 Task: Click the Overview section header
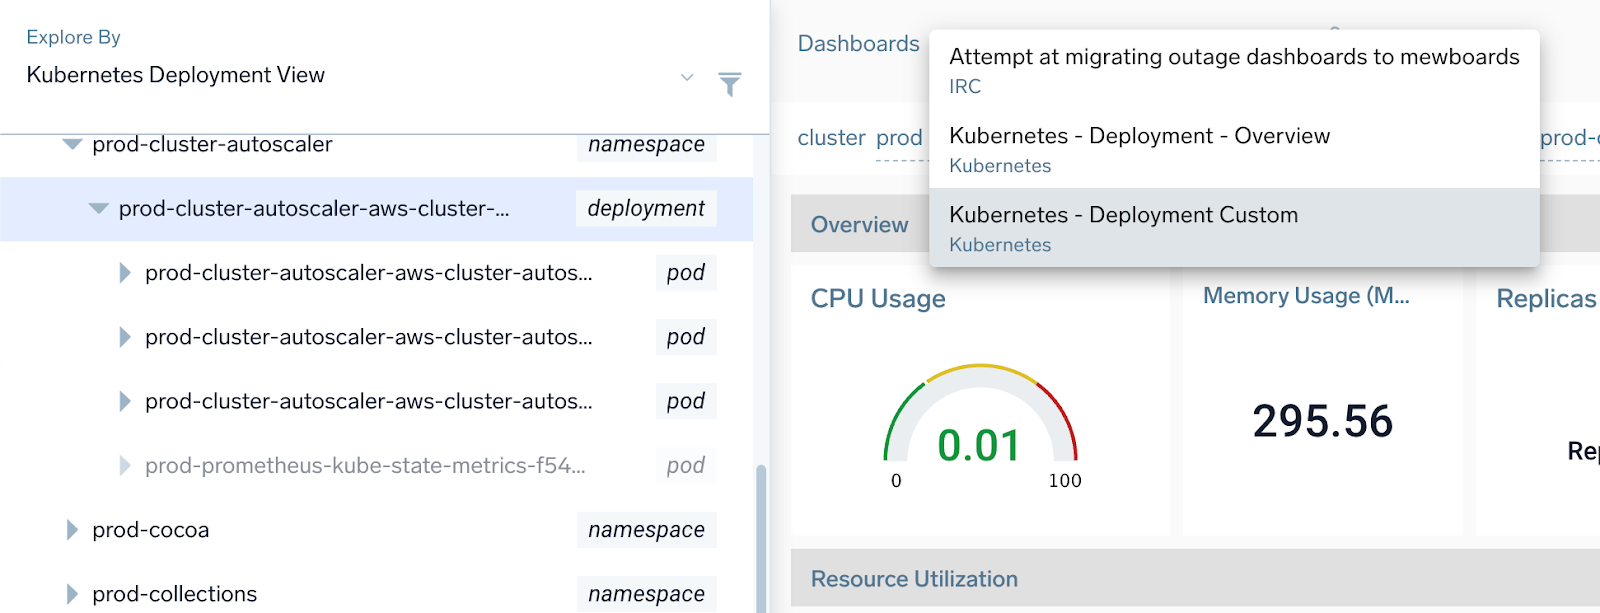859,225
